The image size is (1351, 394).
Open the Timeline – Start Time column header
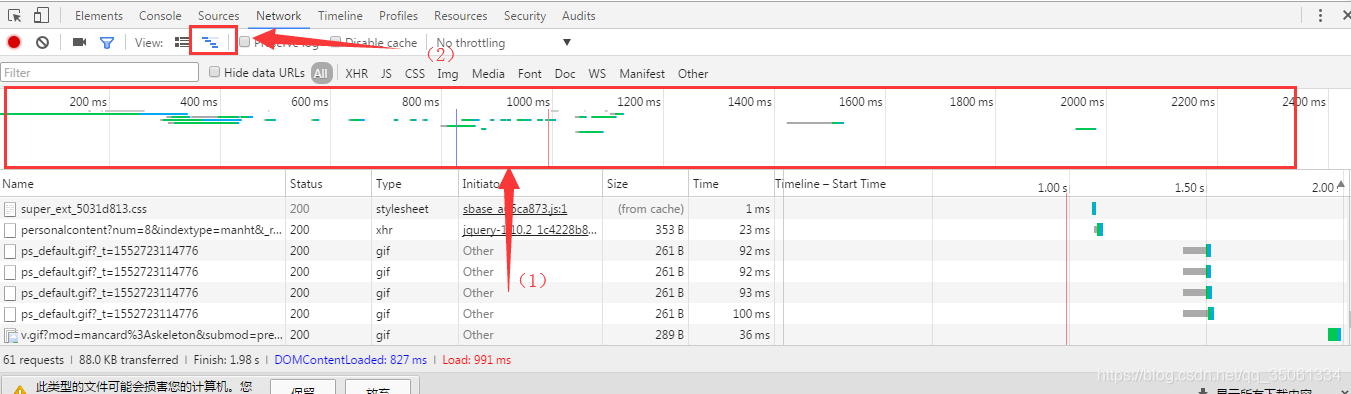point(831,184)
